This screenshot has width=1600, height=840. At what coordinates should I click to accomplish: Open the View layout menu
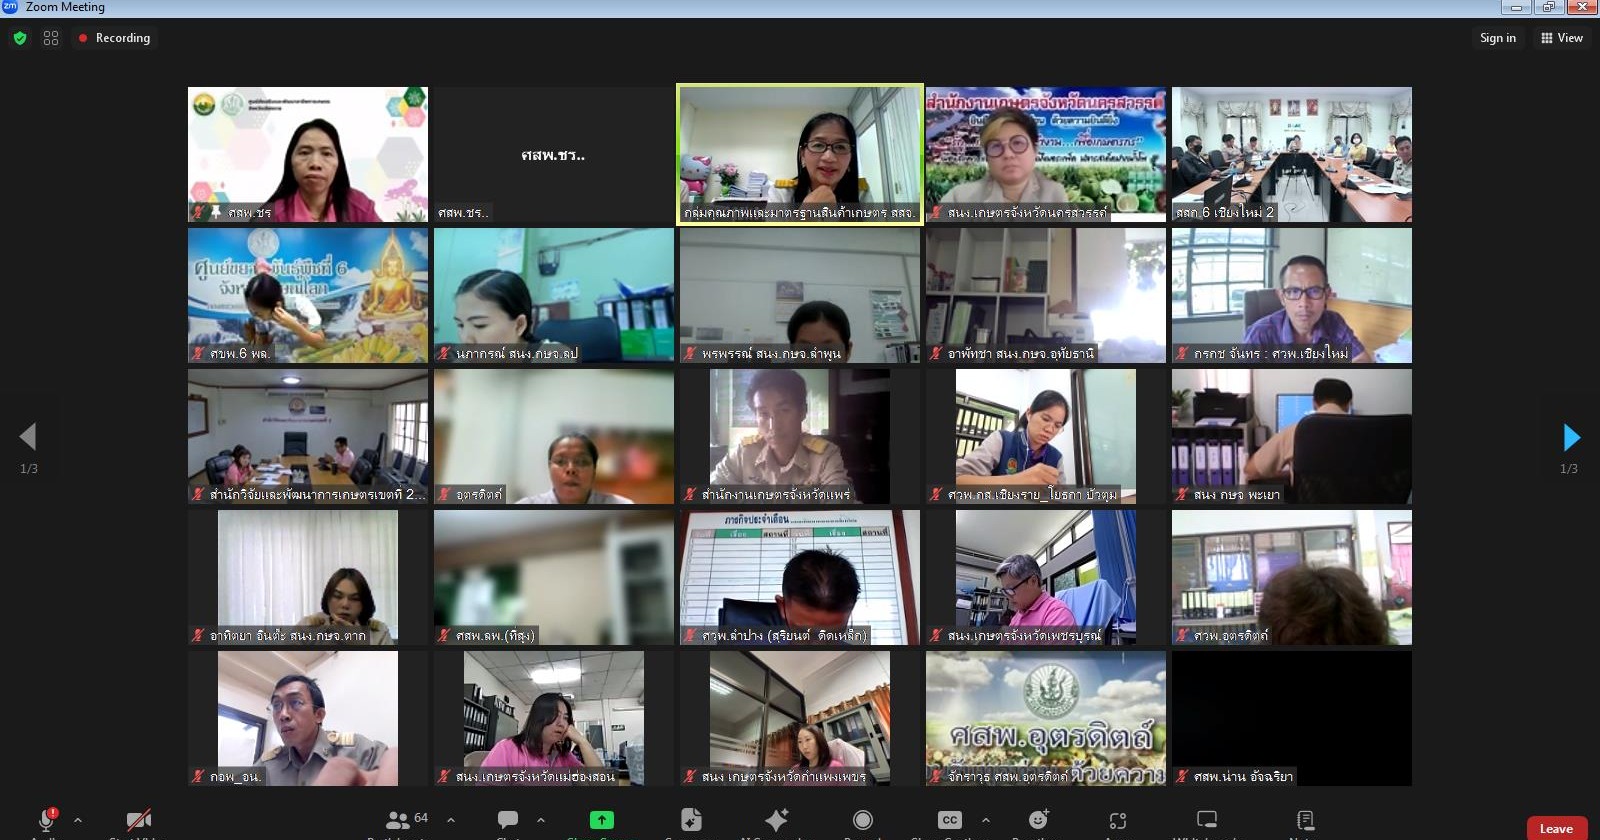tap(1562, 38)
